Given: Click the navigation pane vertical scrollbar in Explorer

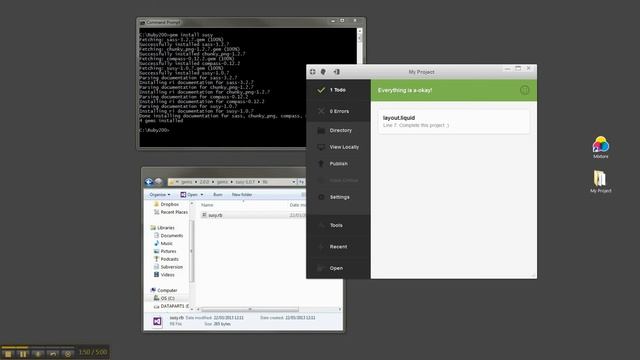Looking at the screenshot, I should pos(191,251).
